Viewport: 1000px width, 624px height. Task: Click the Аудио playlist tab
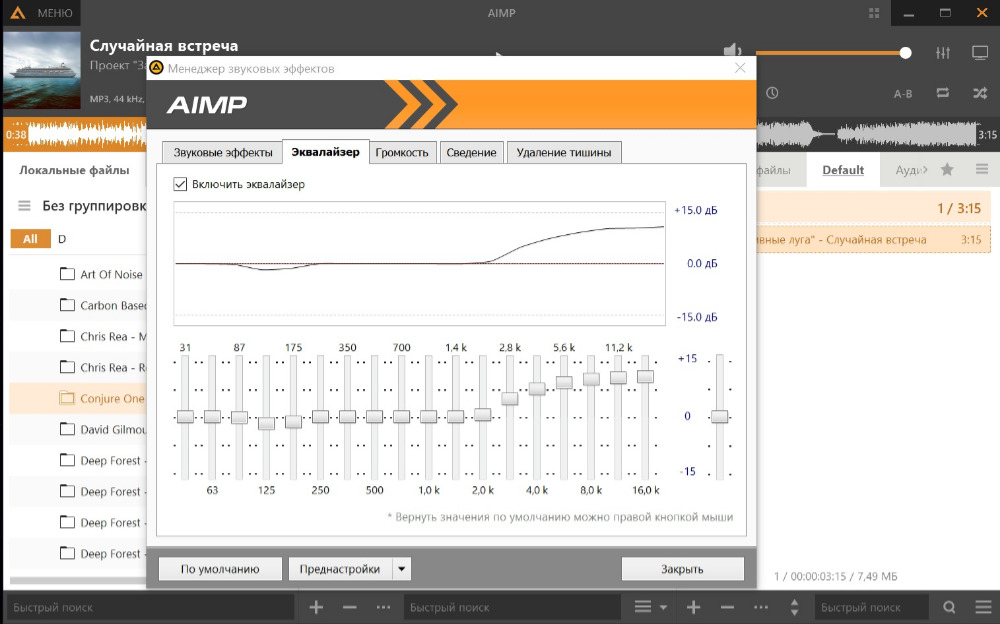coord(911,170)
